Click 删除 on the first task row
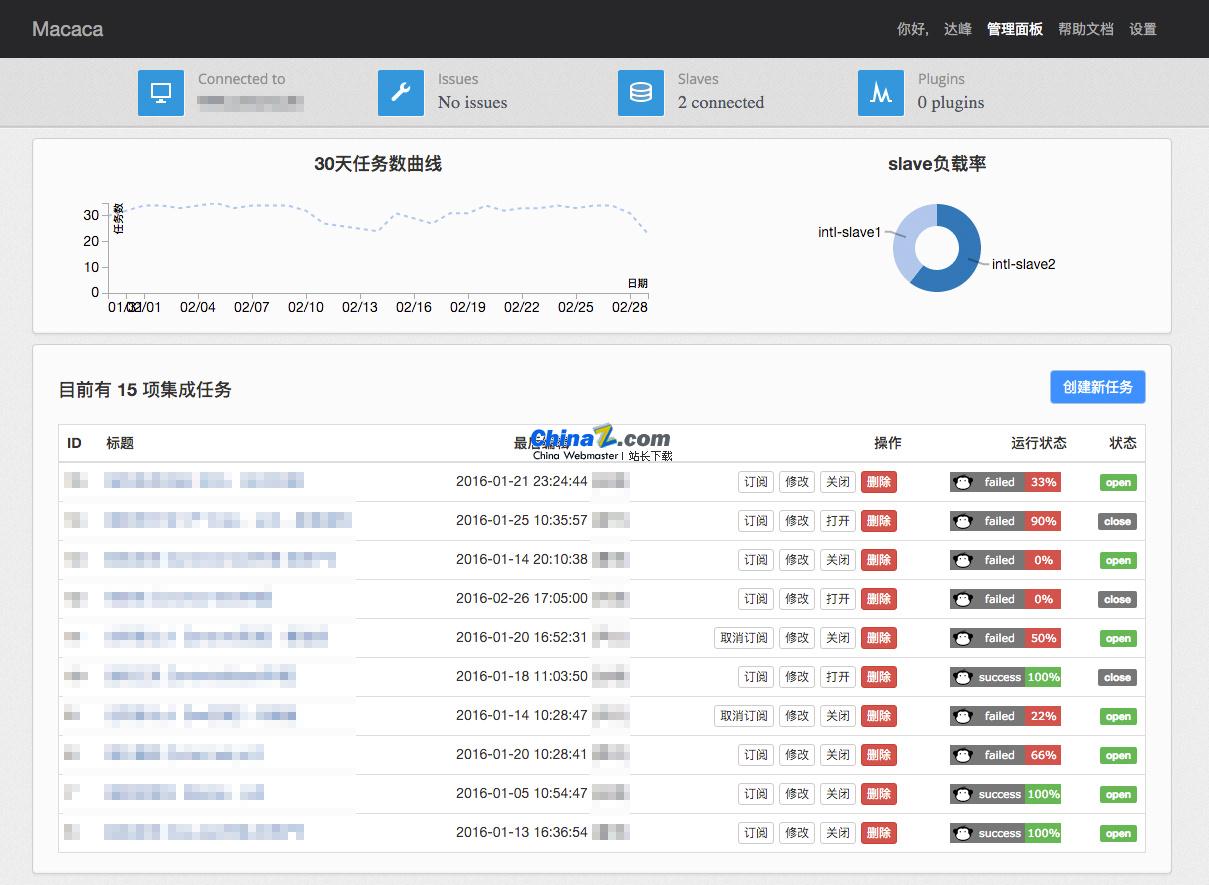The image size is (1209, 885). pyautogui.click(x=878, y=482)
